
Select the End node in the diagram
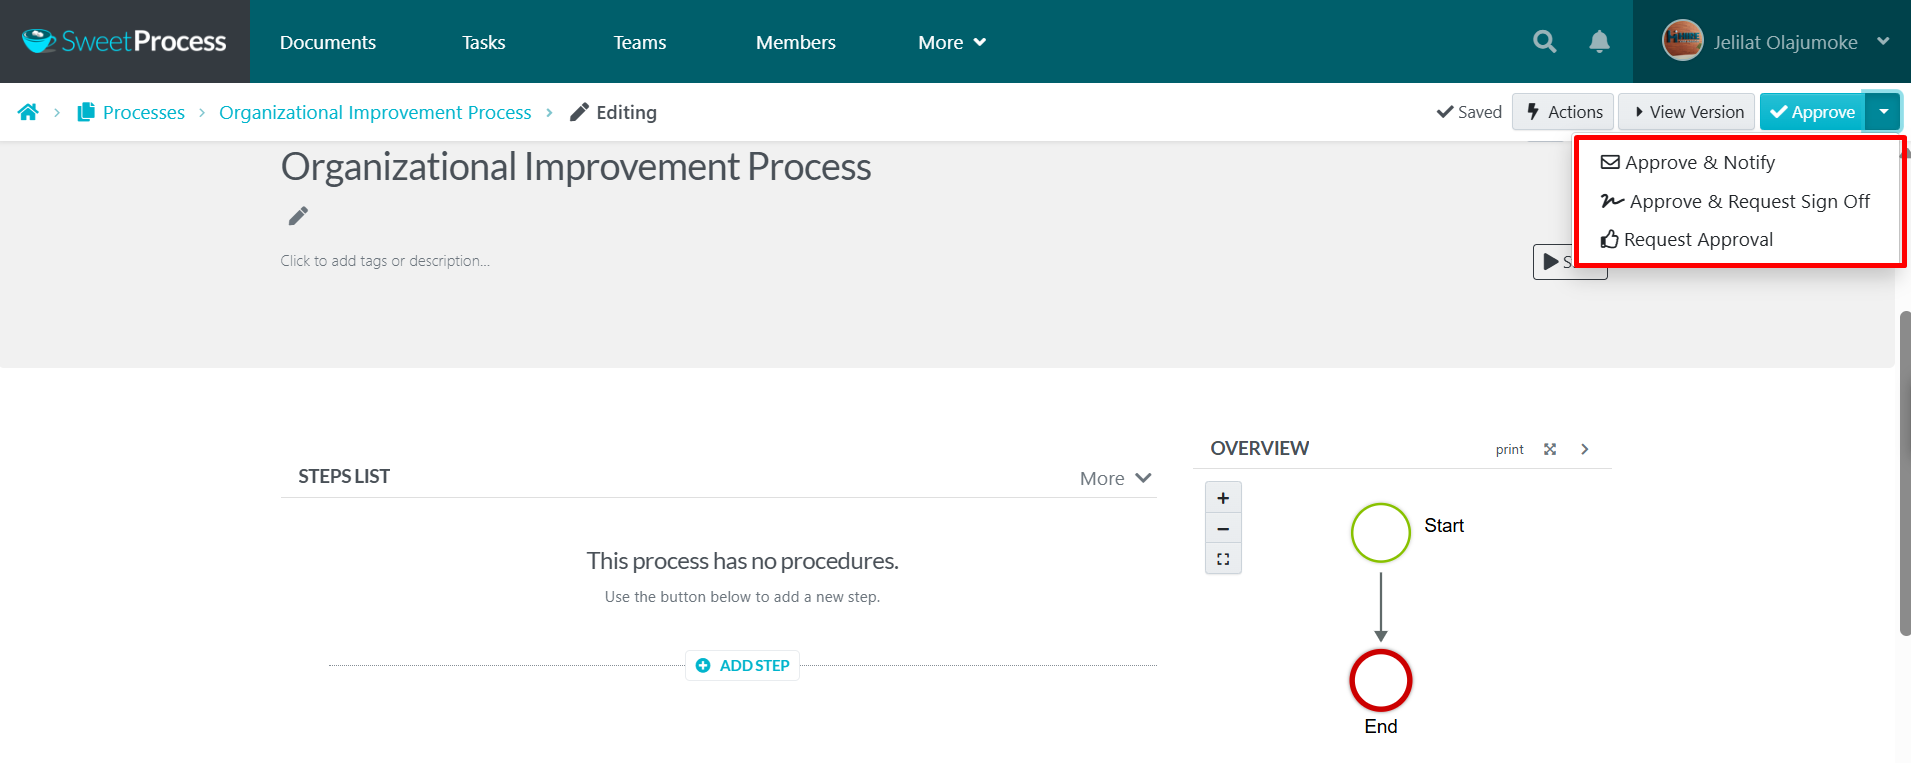(1381, 681)
